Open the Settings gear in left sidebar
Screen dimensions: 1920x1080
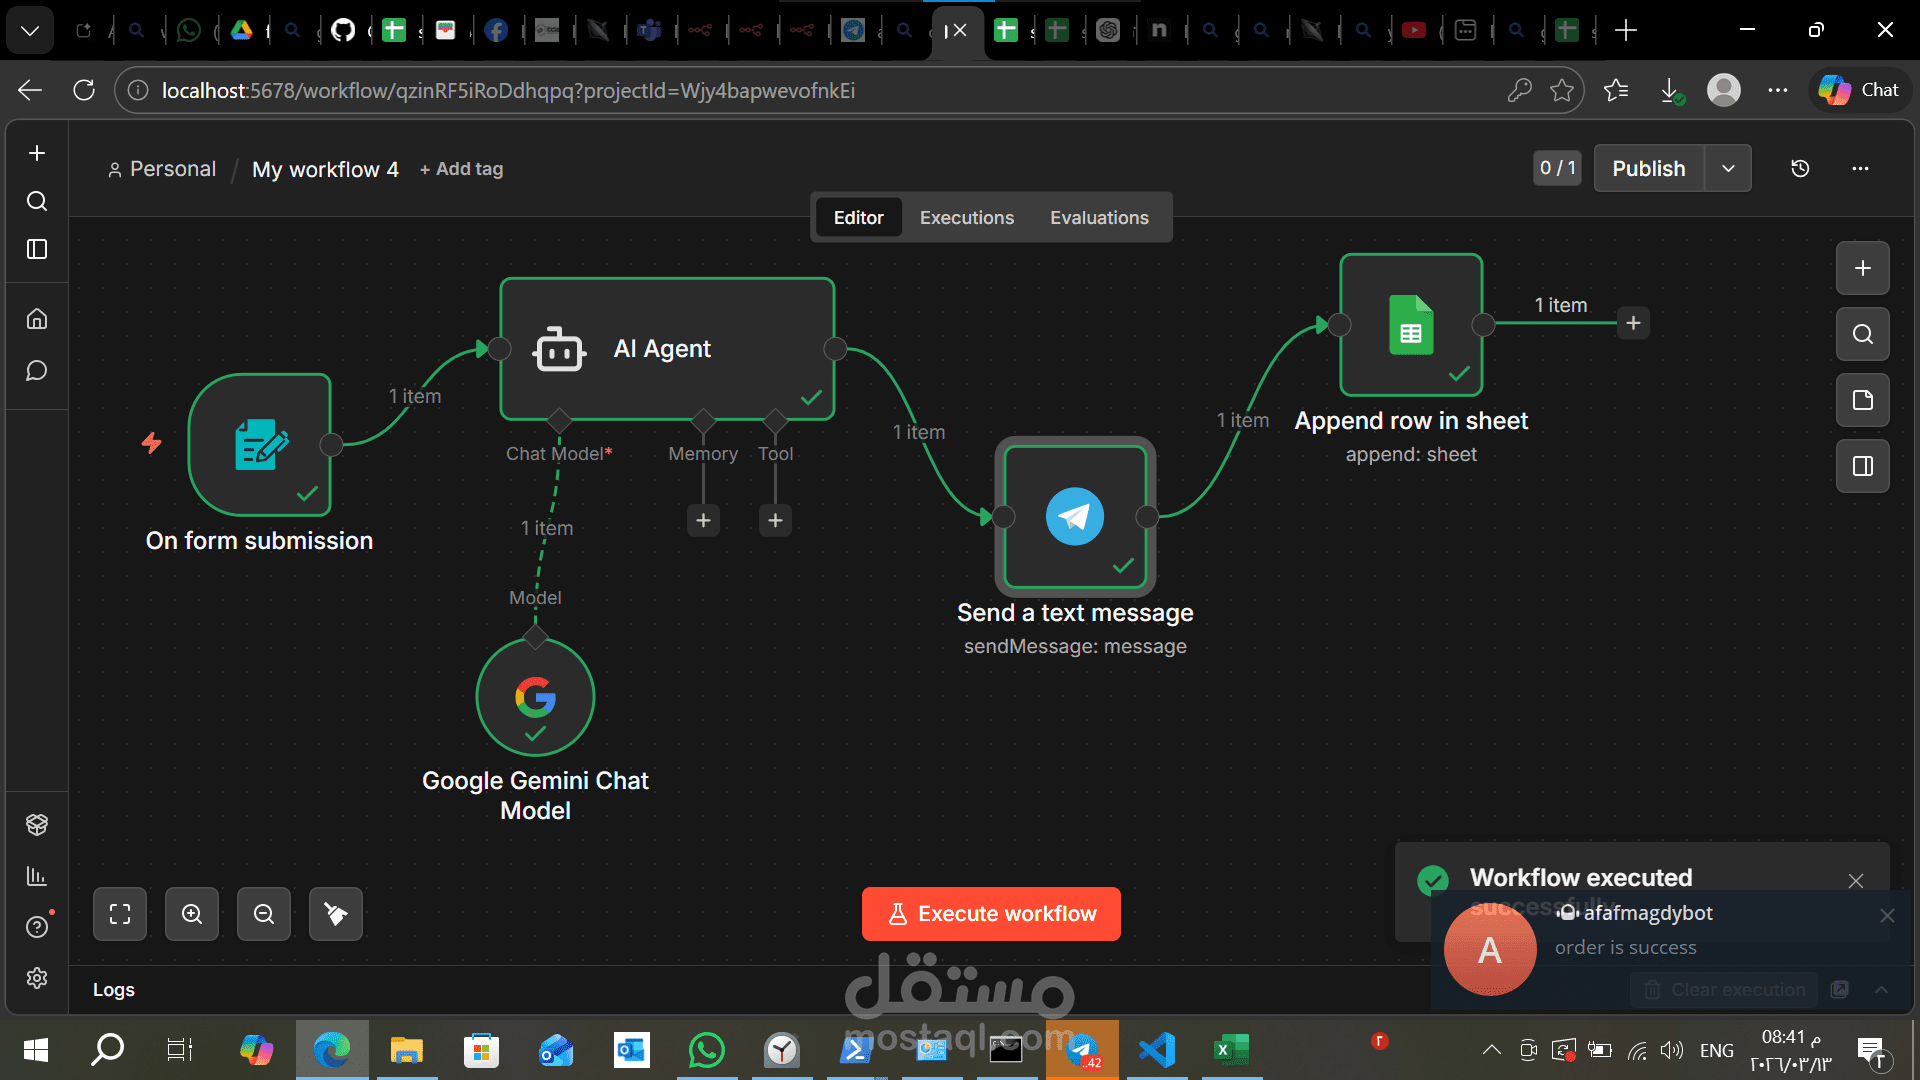(37, 978)
